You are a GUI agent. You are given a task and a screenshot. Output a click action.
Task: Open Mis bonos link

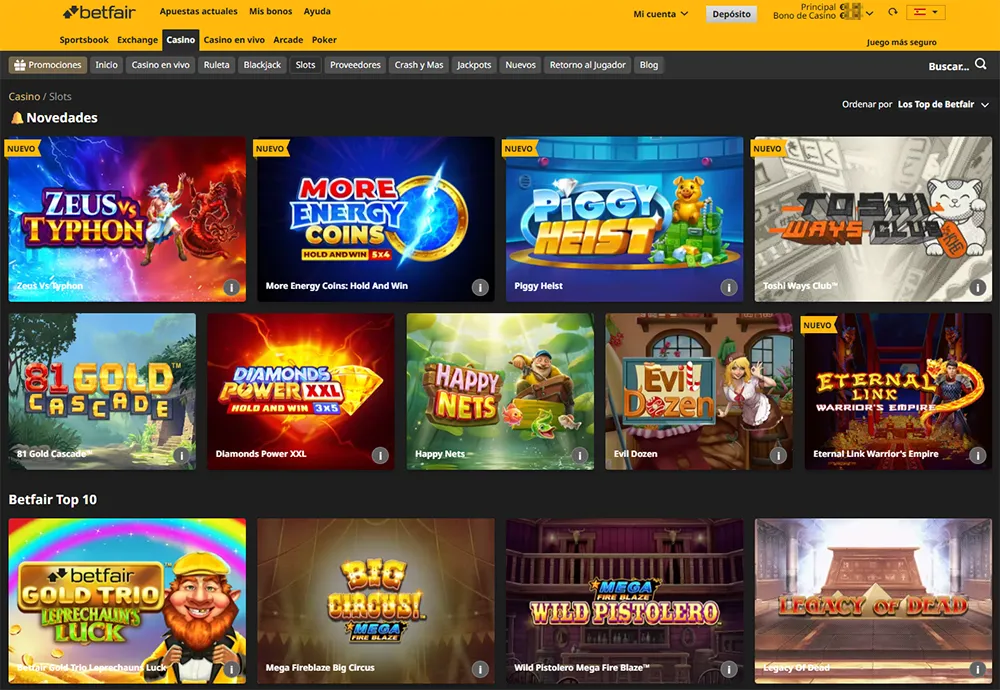(x=270, y=11)
